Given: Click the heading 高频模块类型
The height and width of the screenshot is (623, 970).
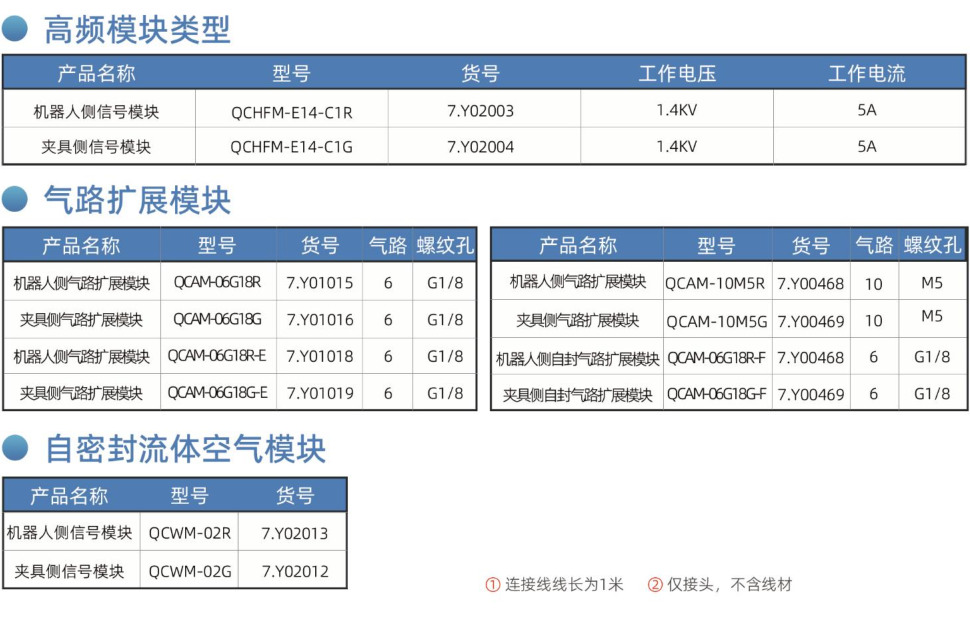Looking at the screenshot, I should (137, 29).
